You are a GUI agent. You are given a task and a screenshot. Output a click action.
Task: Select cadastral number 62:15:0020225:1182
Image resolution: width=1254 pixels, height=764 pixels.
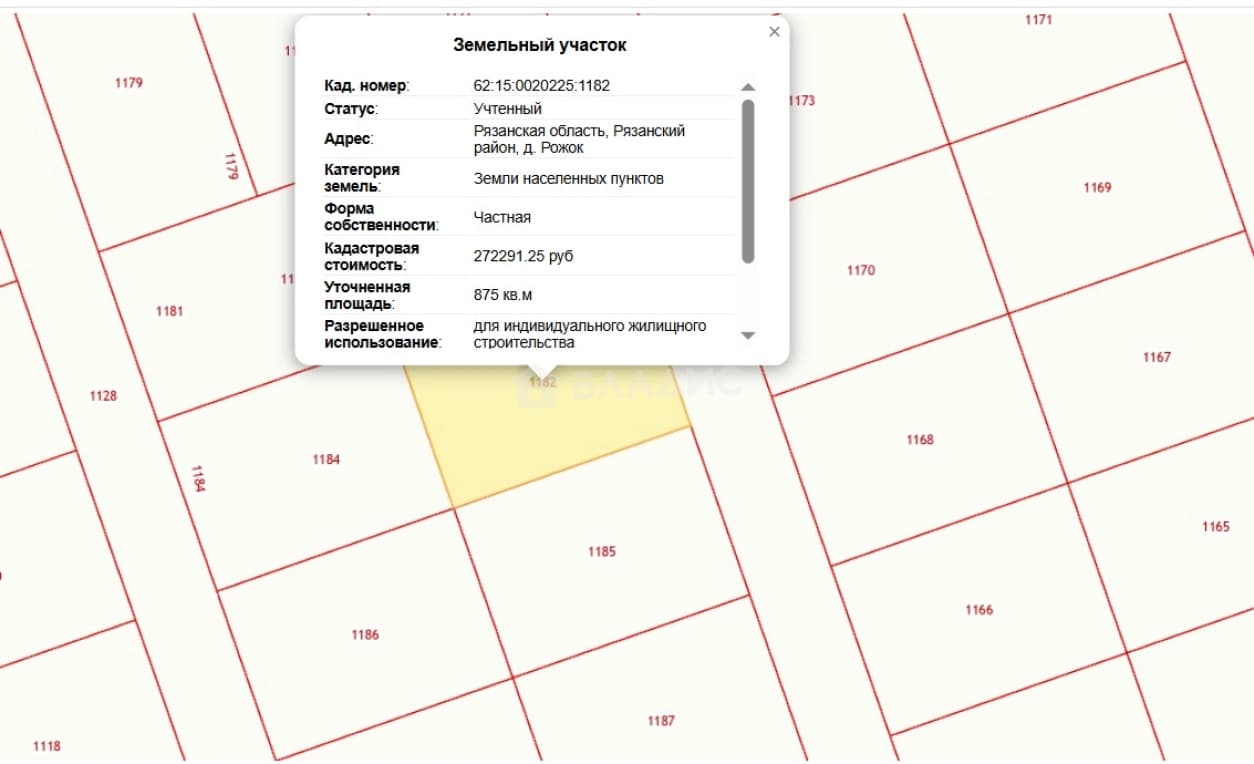[541, 86]
